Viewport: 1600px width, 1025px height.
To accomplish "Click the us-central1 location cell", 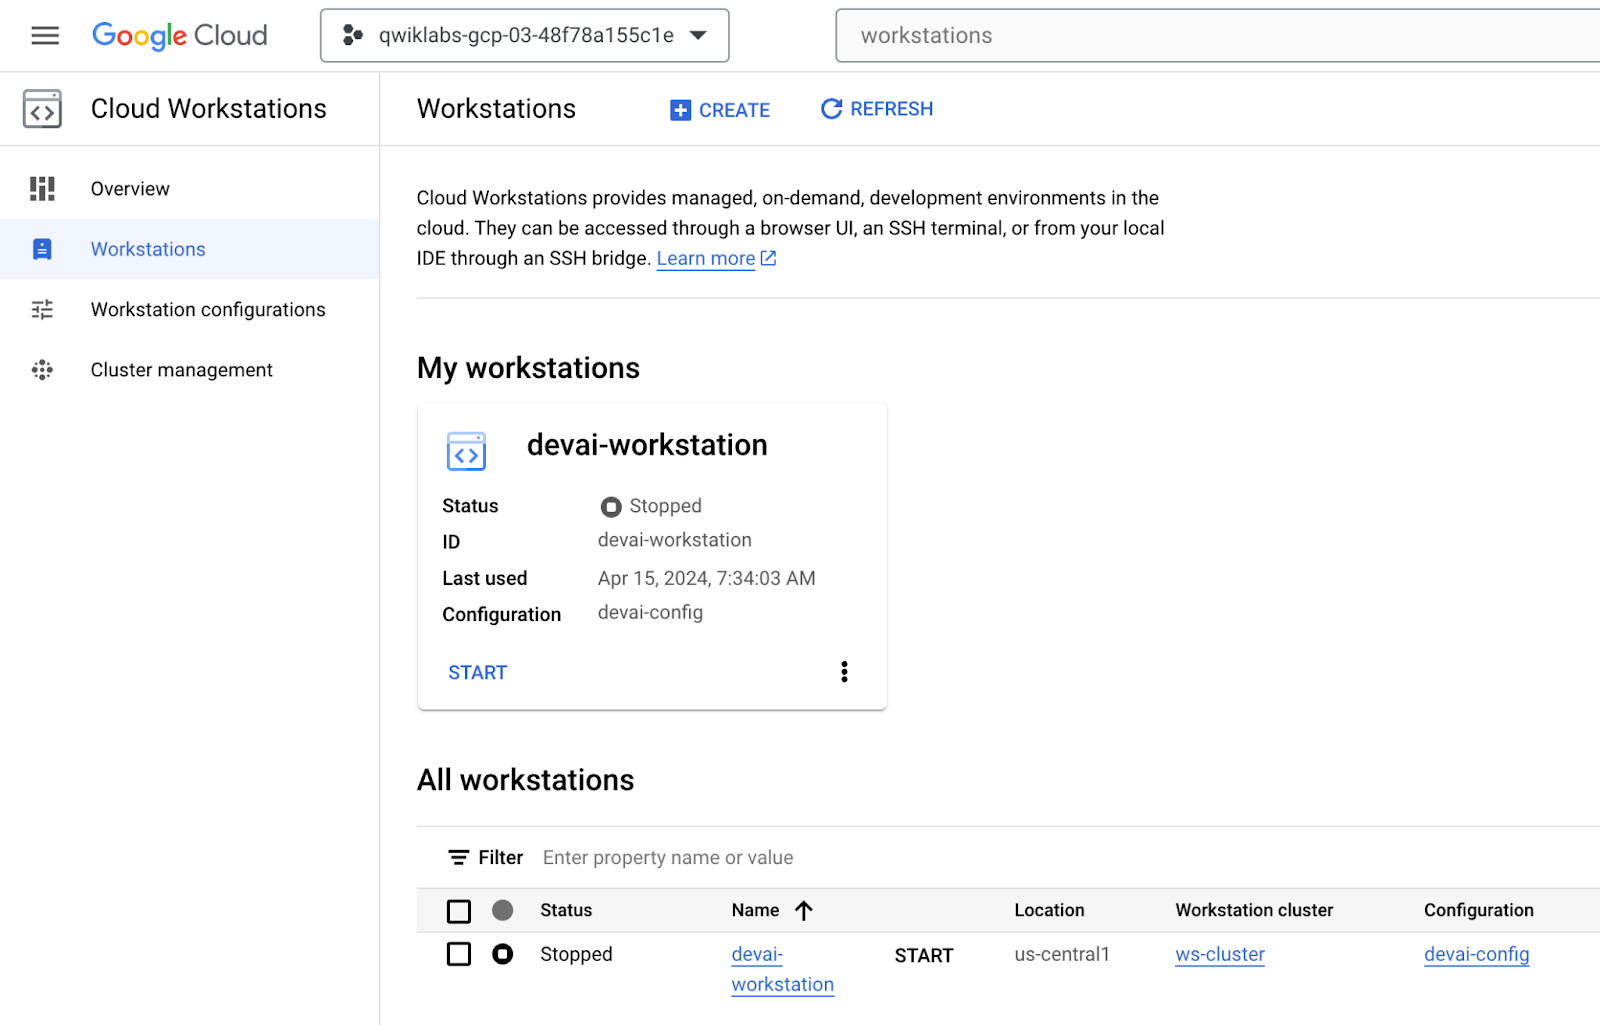I will [1062, 954].
